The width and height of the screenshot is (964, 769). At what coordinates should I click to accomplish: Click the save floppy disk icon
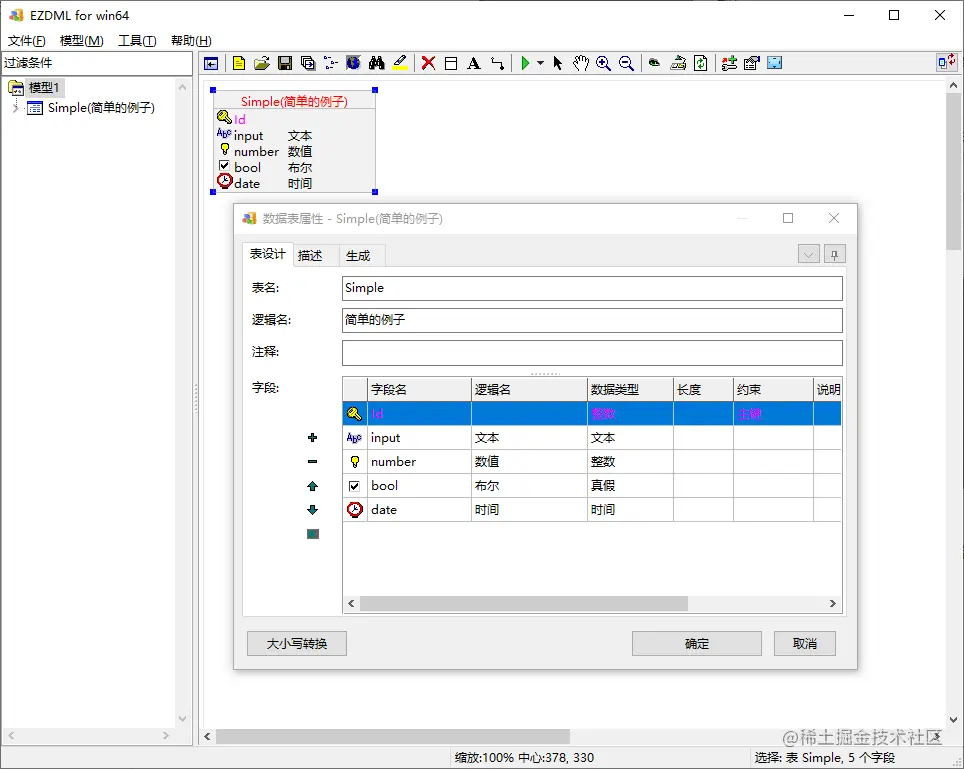[285, 63]
